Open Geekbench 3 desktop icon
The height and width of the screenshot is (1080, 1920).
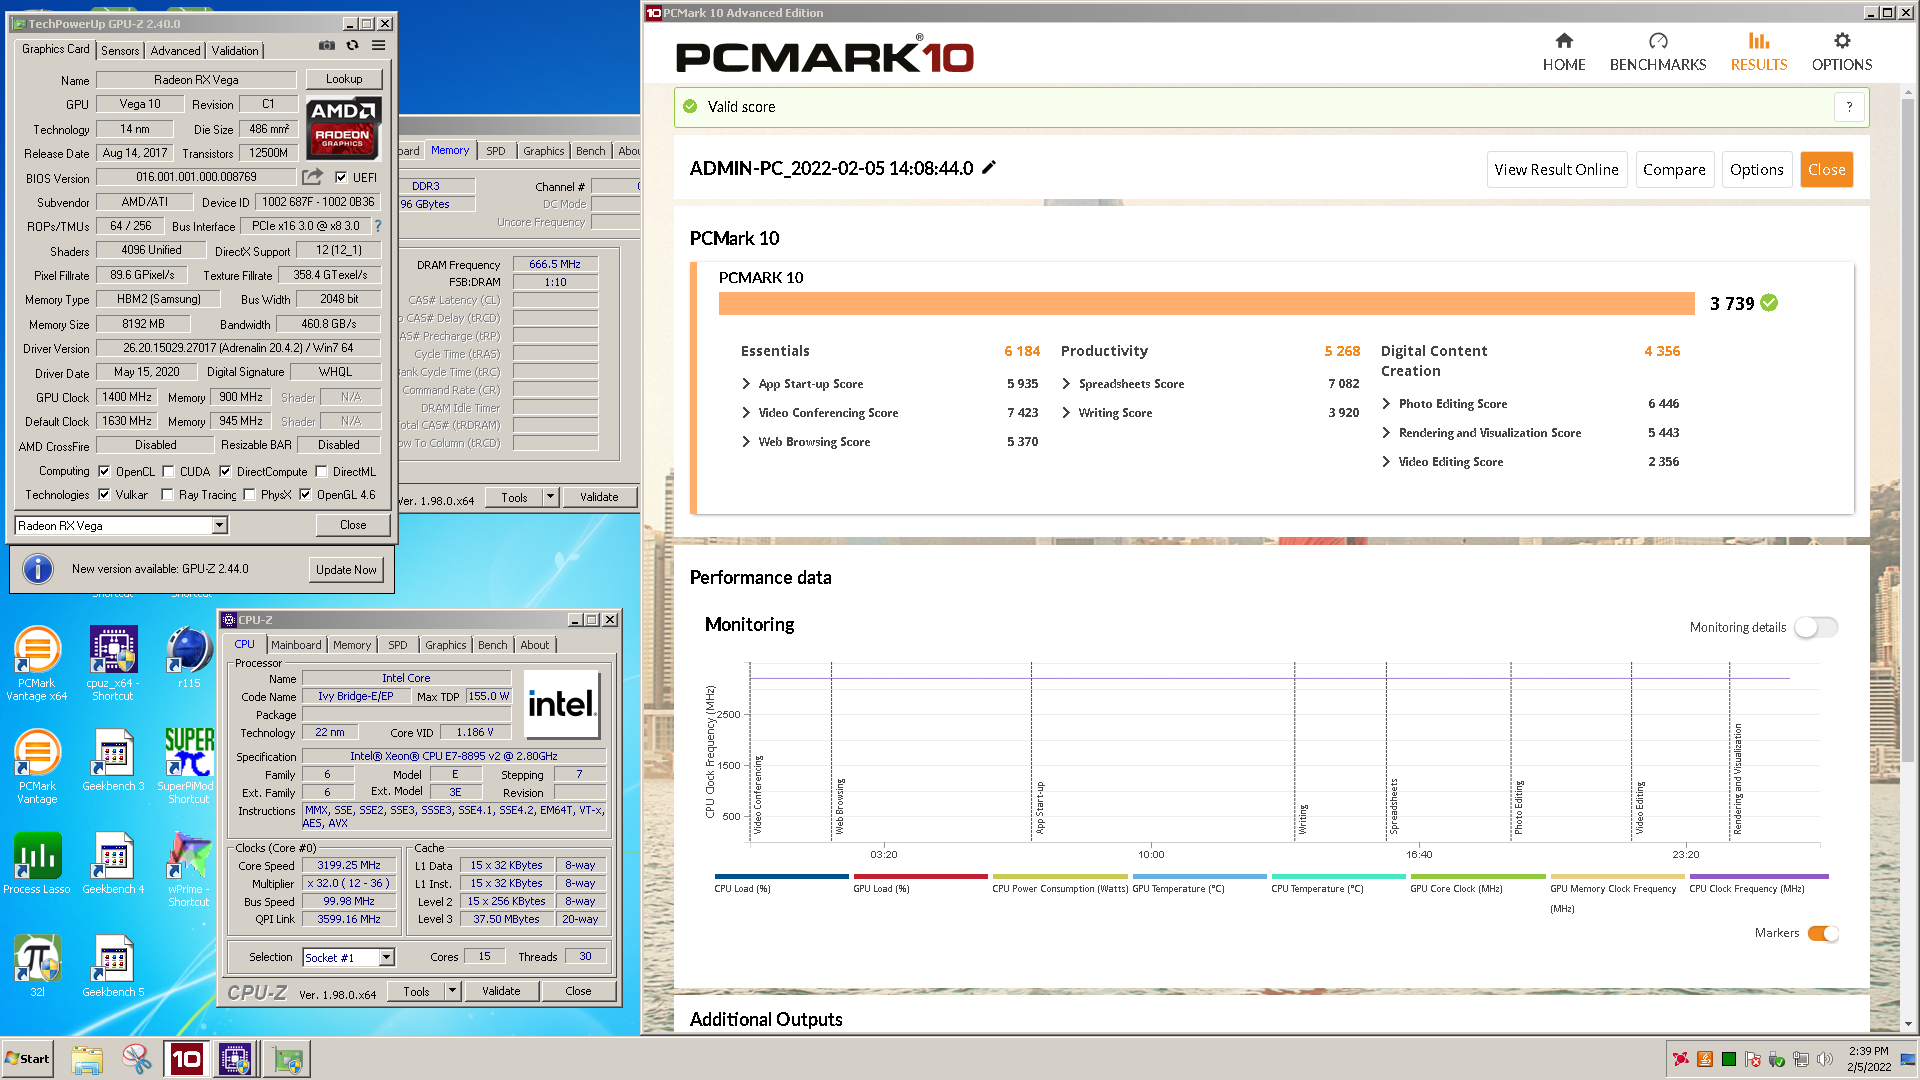tap(113, 760)
